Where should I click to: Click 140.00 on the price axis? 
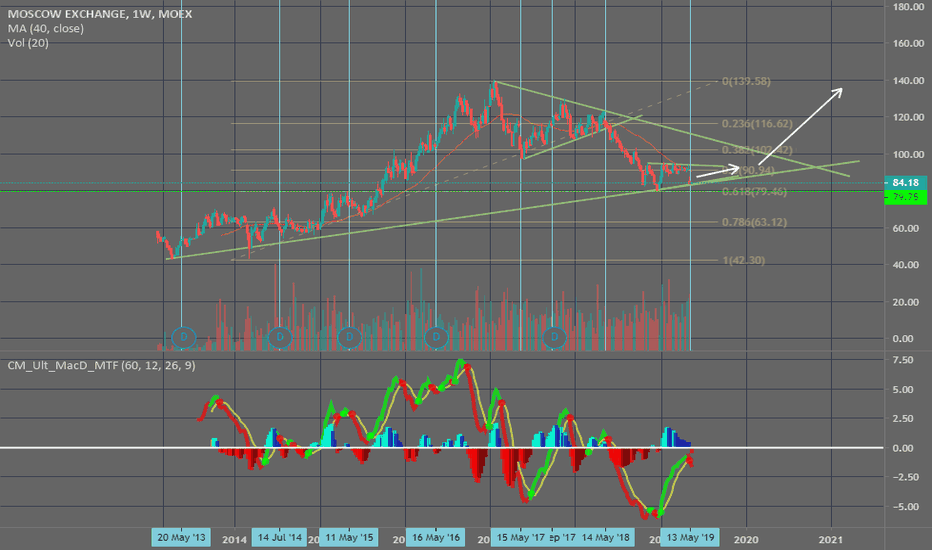[x=908, y=80]
